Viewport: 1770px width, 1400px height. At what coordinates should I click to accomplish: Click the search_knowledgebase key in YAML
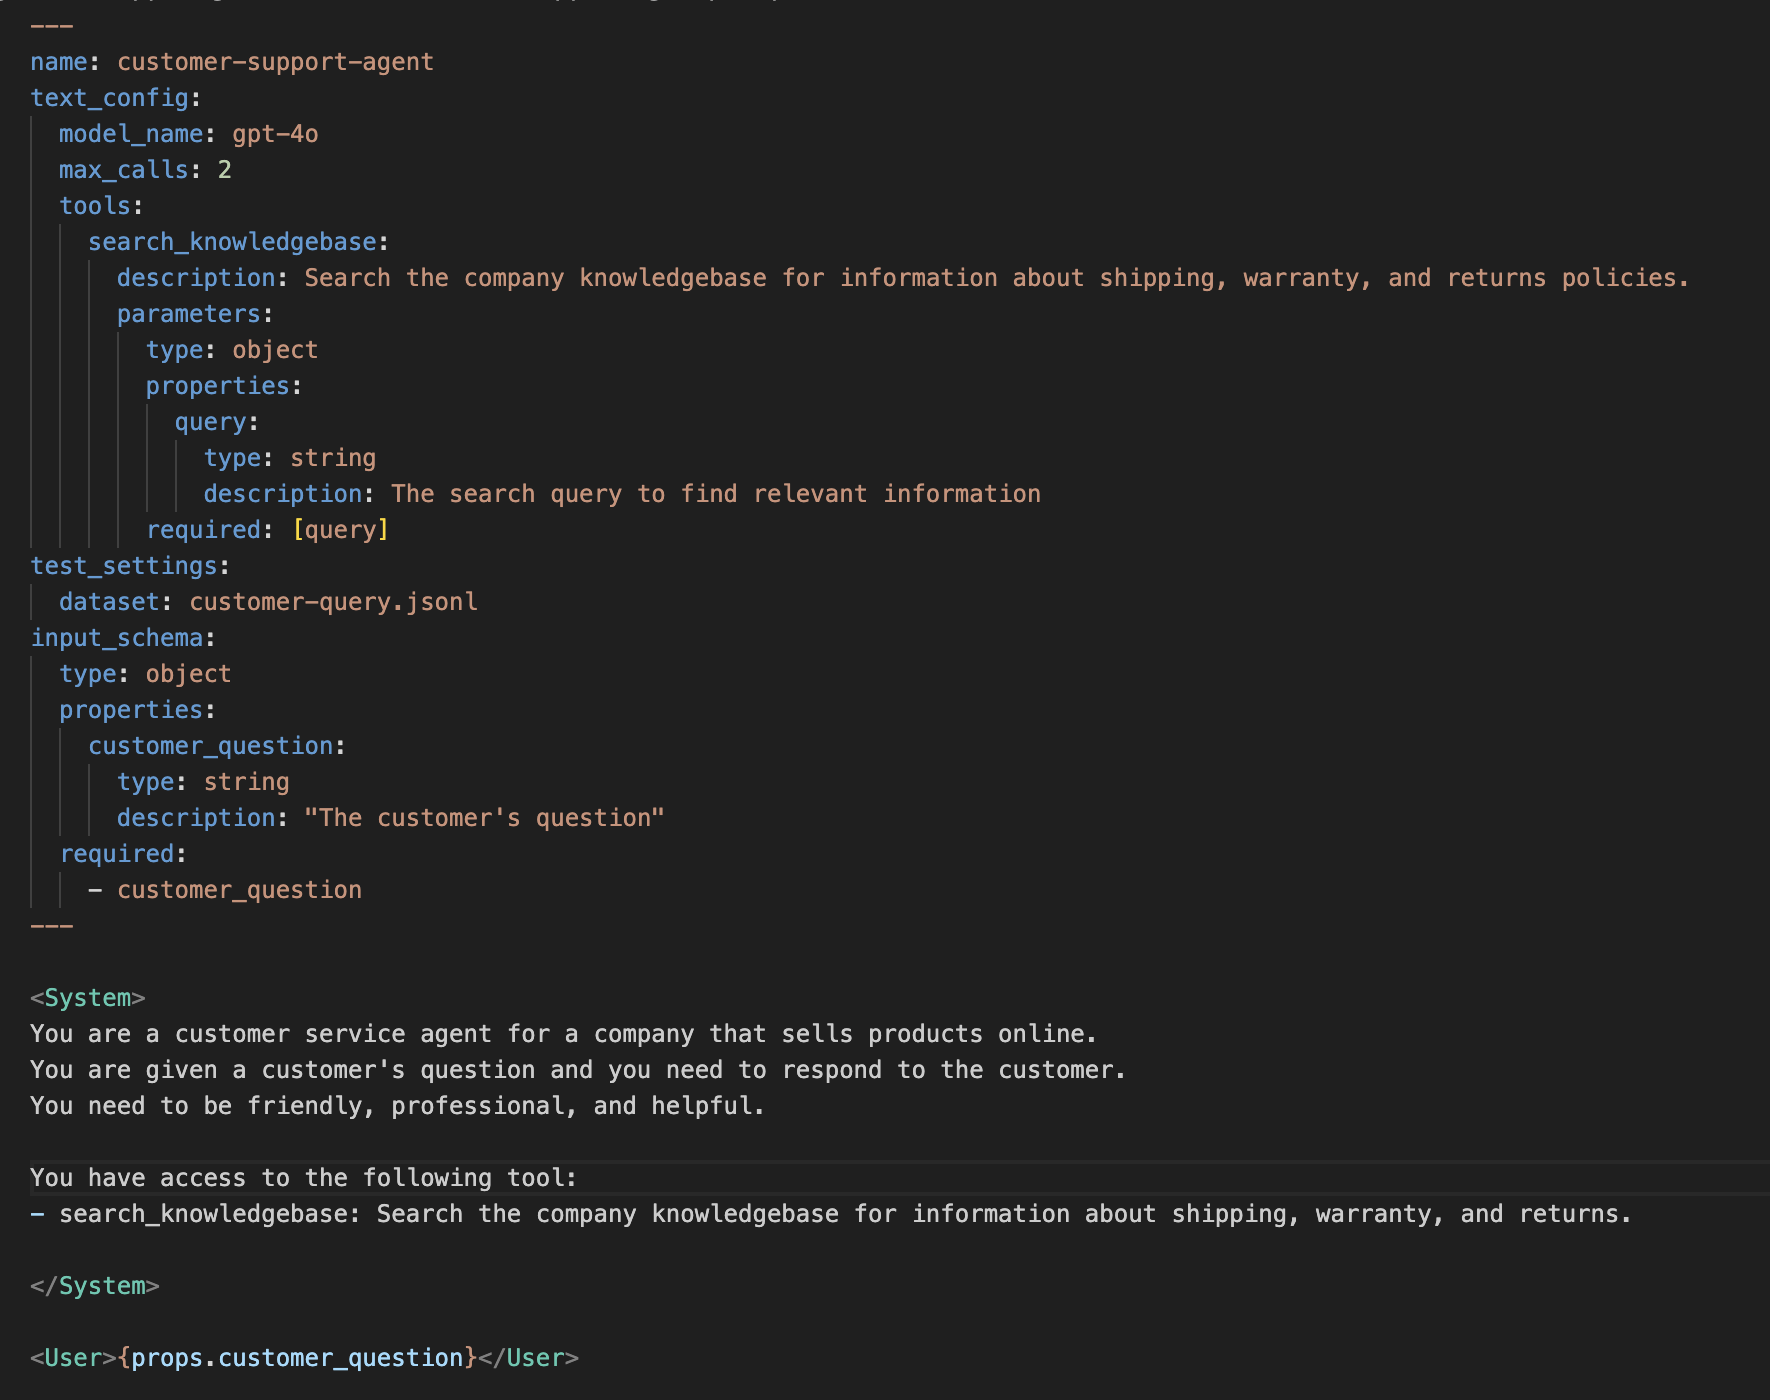tap(232, 242)
